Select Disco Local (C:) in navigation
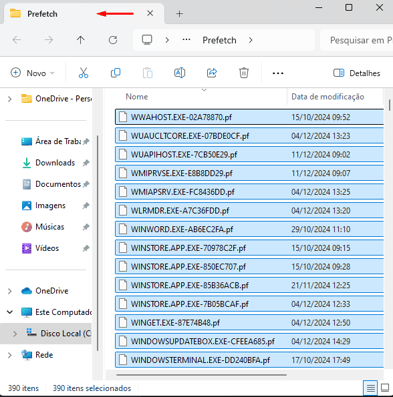Screen dimensions: 393x397 [x=46, y=333]
